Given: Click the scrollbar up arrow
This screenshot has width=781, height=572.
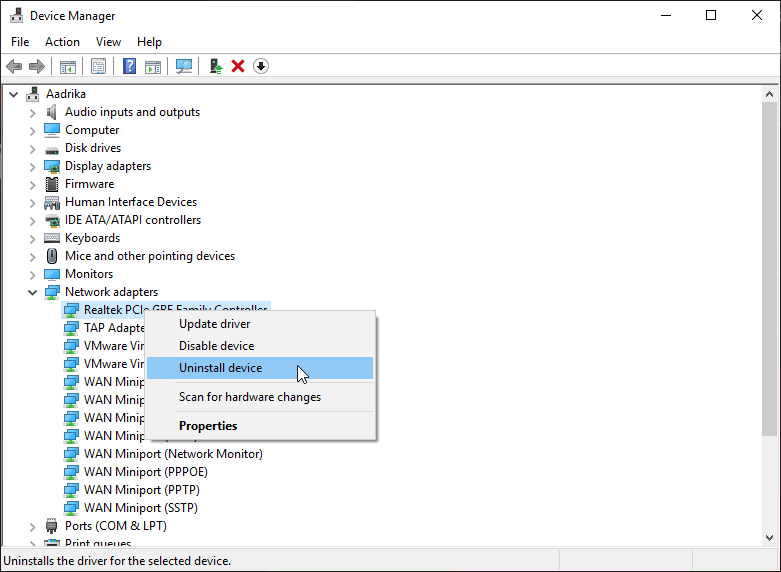Looking at the screenshot, I should (x=769, y=94).
